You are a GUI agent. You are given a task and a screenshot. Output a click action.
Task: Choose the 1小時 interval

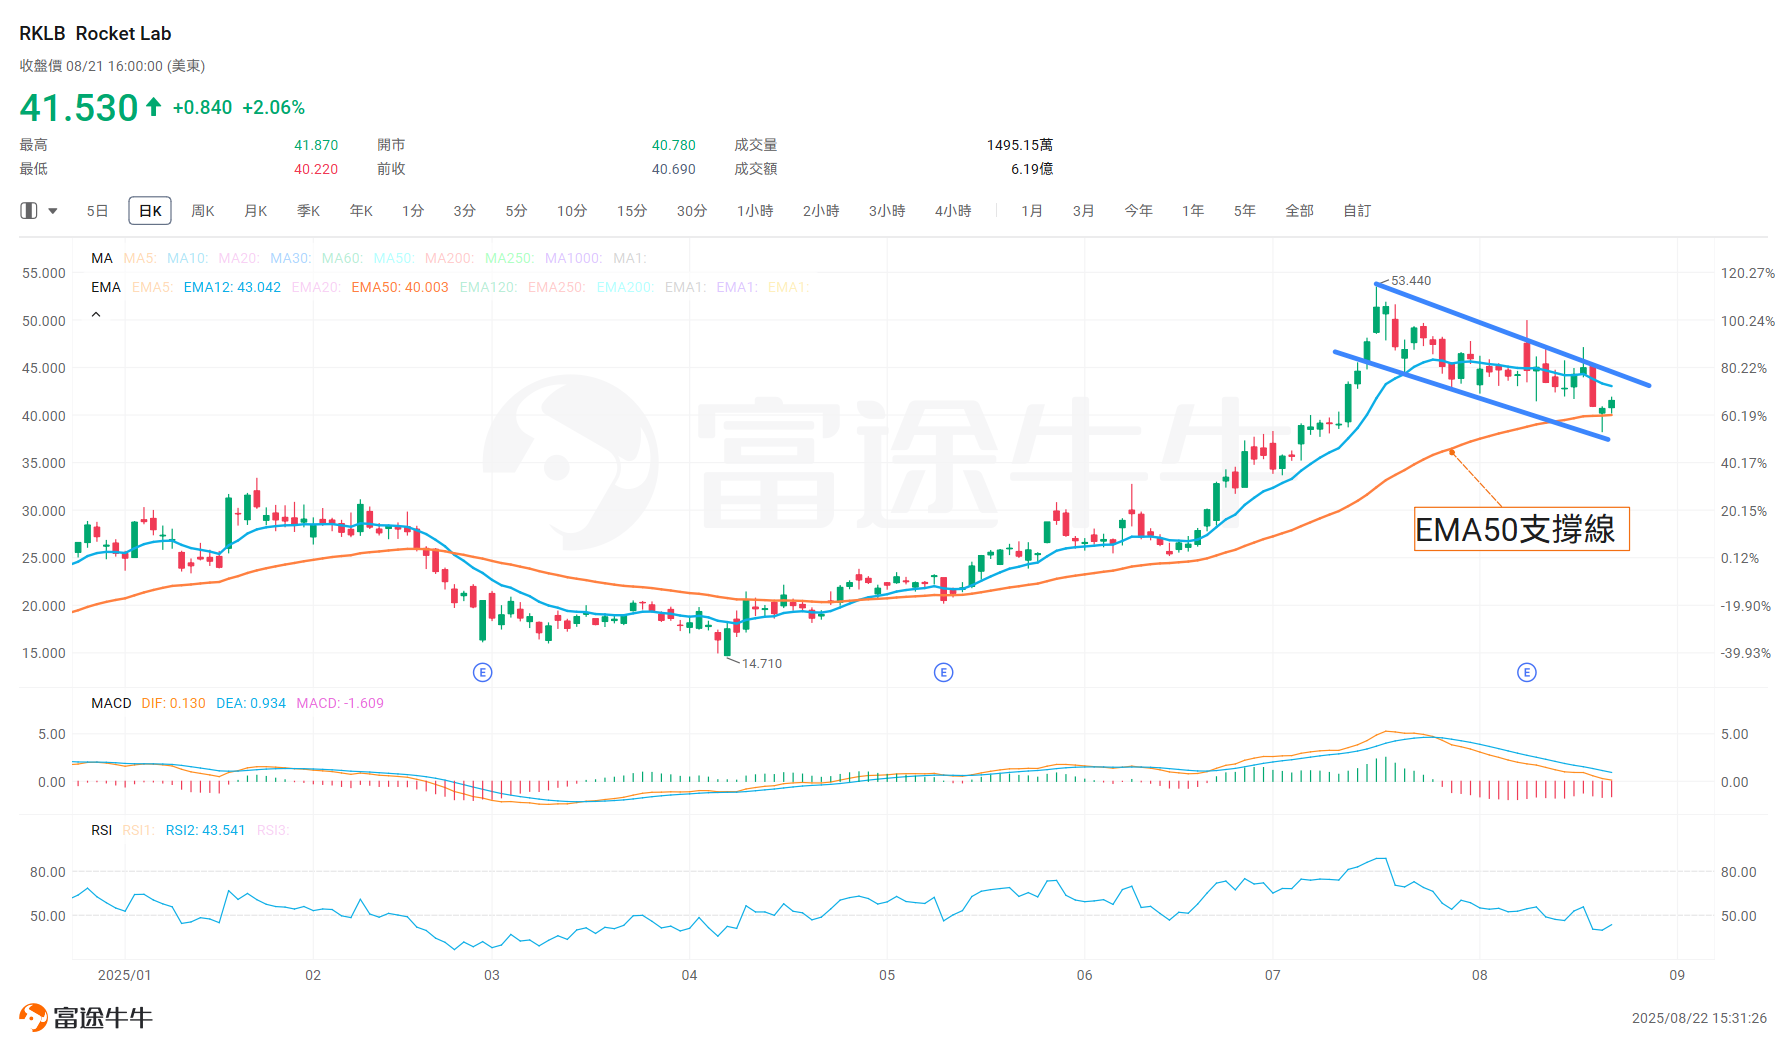pos(755,211)
